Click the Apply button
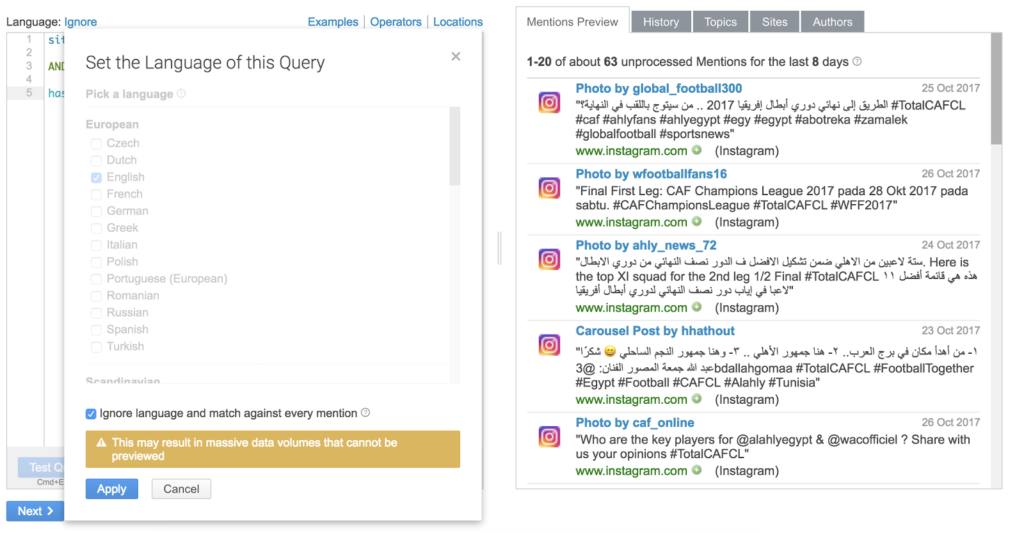This screenshot has width=1024, height=533. click(x=112, y=489)
